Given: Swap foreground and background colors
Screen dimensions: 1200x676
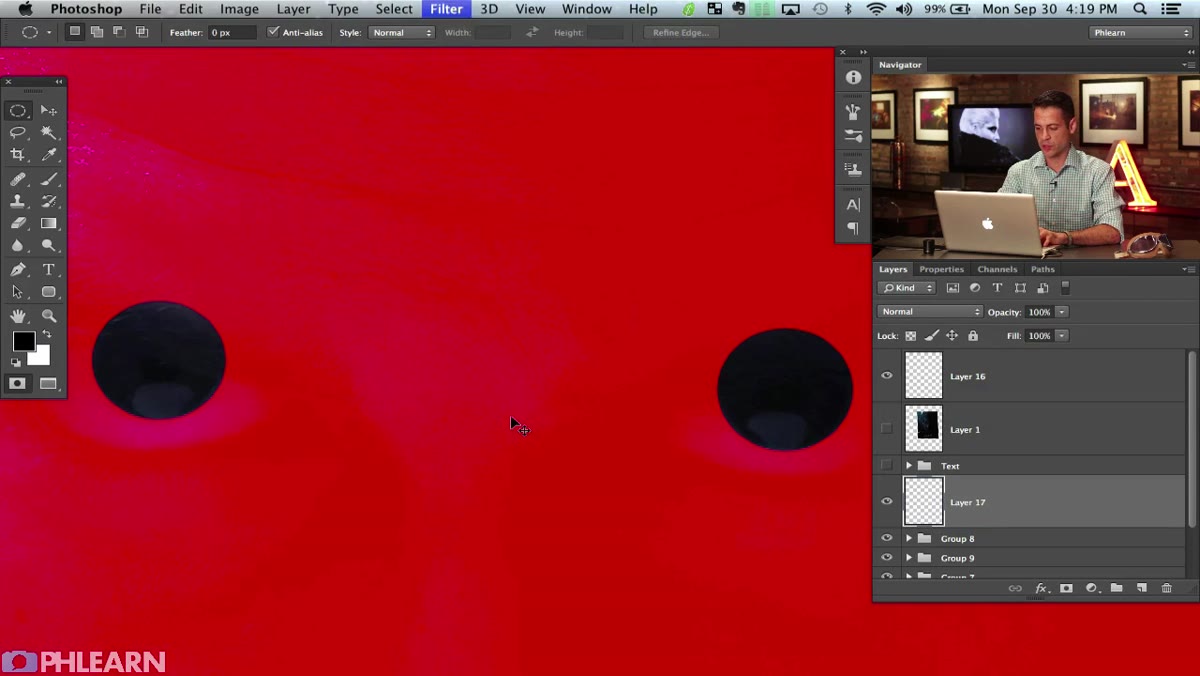Looking at the screenshot, I should (x=46, y=334).
